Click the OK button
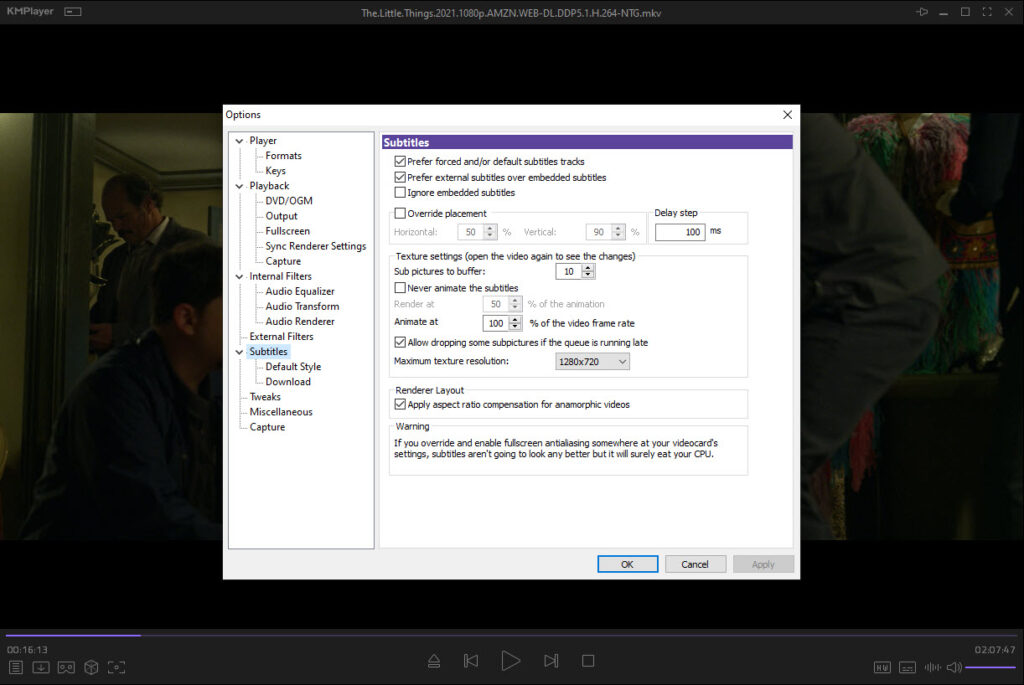 (x=627, y=564)
